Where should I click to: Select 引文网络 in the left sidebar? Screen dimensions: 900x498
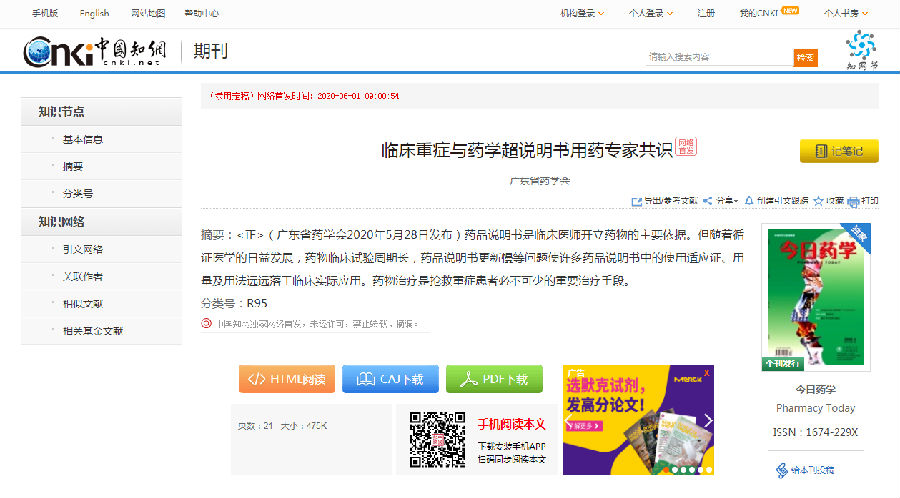coord(83,249)
